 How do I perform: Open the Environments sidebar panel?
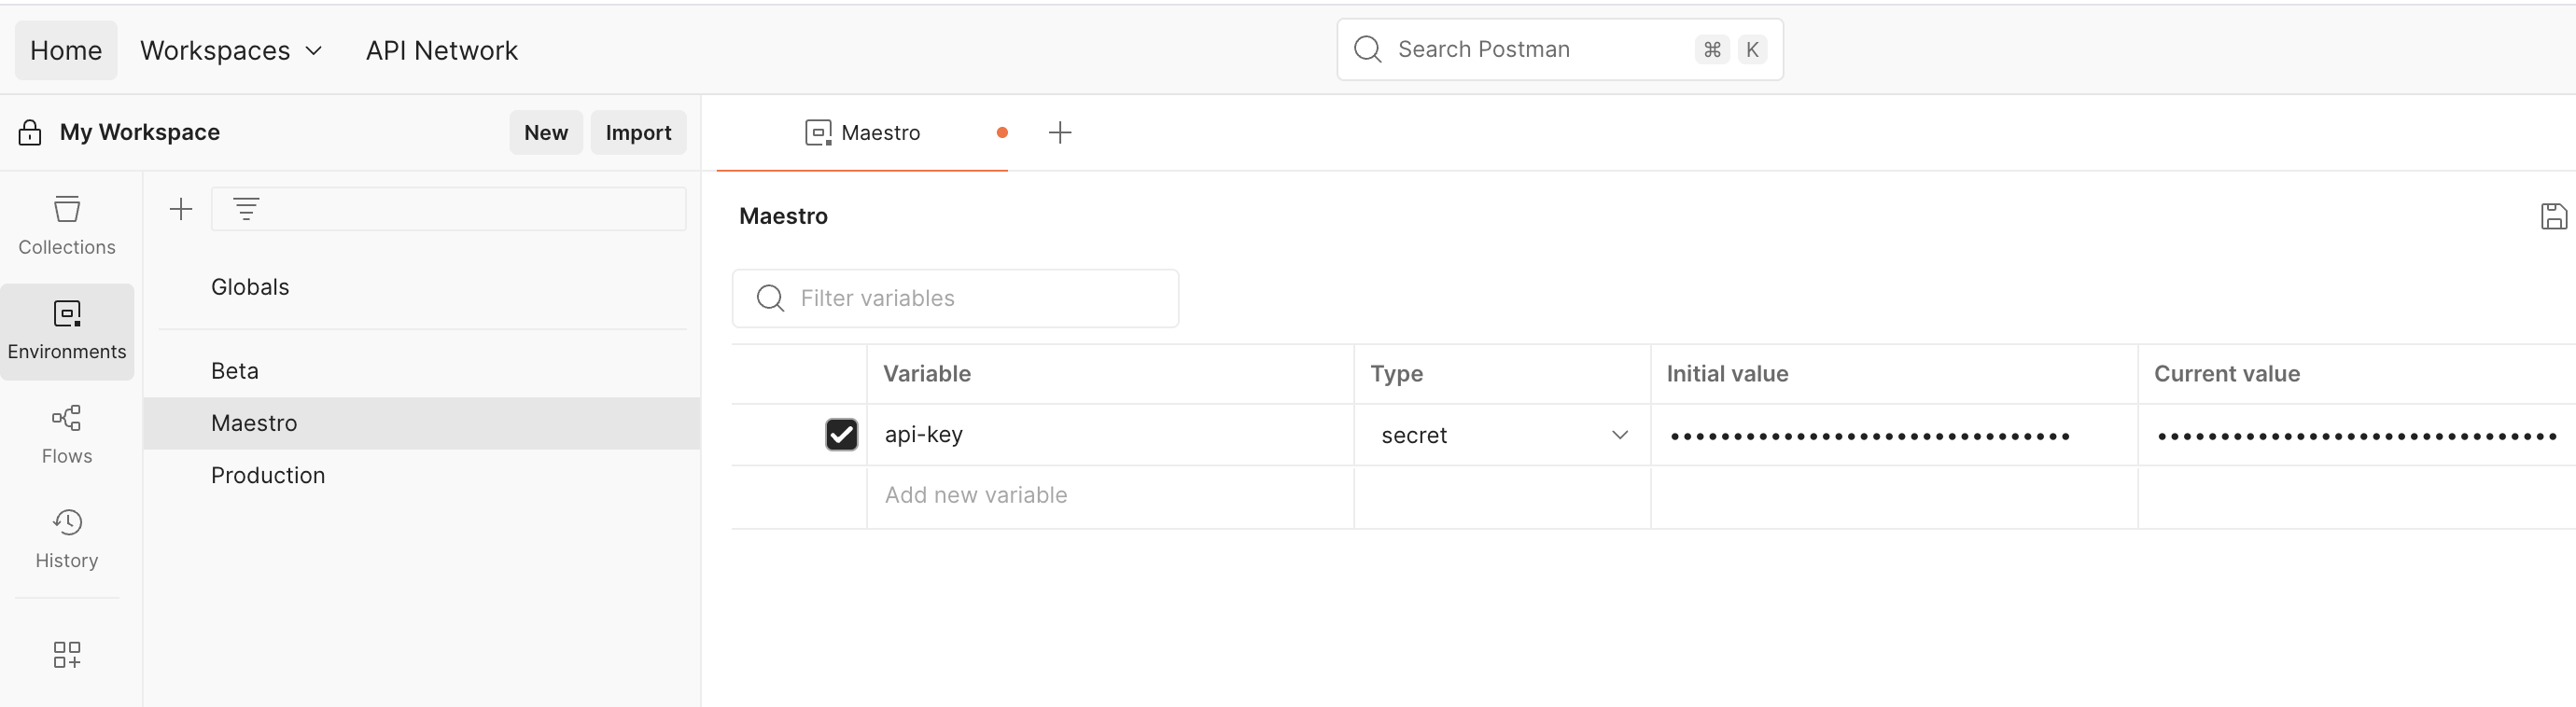[x=67, y=331]
